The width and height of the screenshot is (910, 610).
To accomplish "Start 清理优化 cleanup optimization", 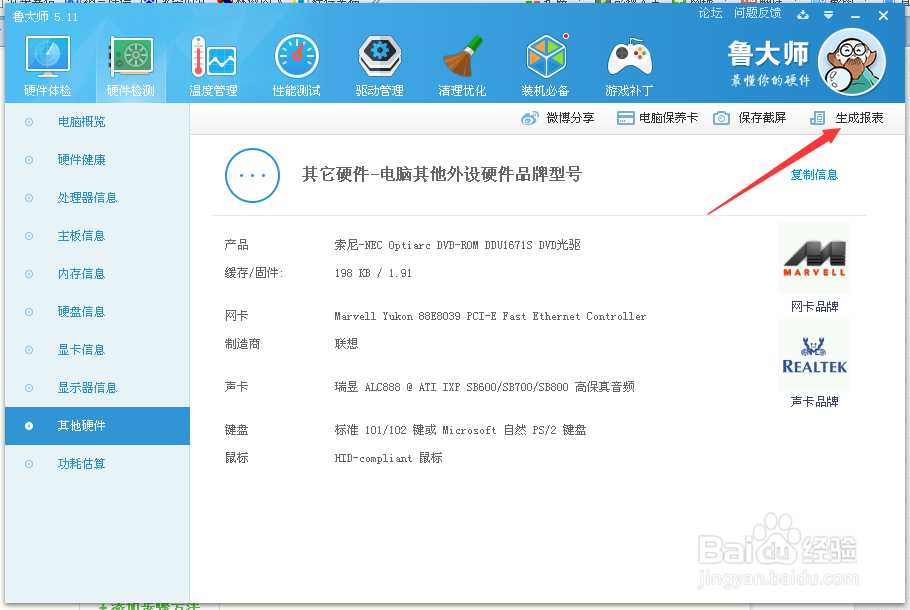I will (463, 62).
